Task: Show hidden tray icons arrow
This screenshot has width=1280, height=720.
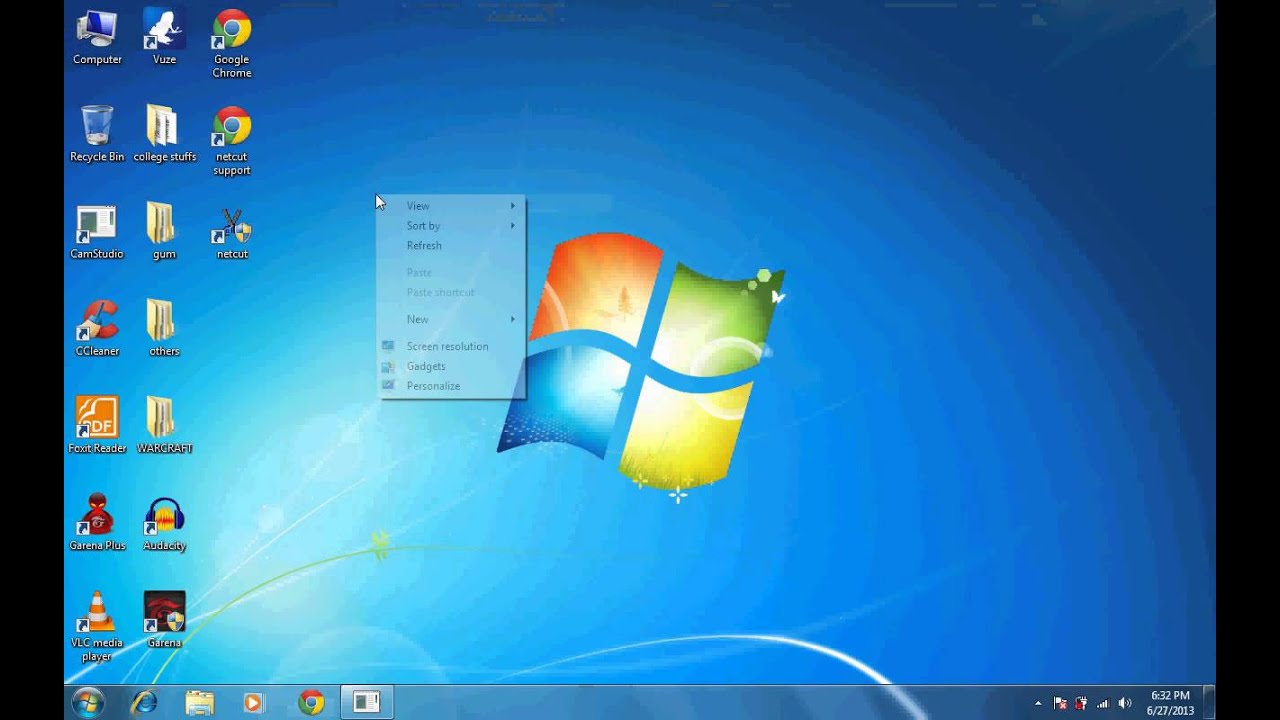Action: click(x=1038, y=703)
